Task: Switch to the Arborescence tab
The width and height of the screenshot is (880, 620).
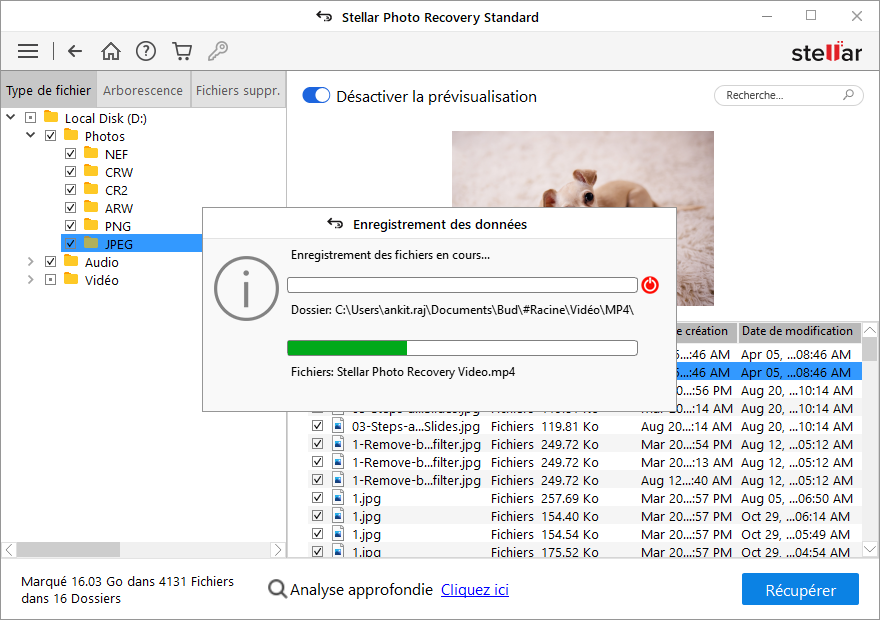Action: point(143,90)
